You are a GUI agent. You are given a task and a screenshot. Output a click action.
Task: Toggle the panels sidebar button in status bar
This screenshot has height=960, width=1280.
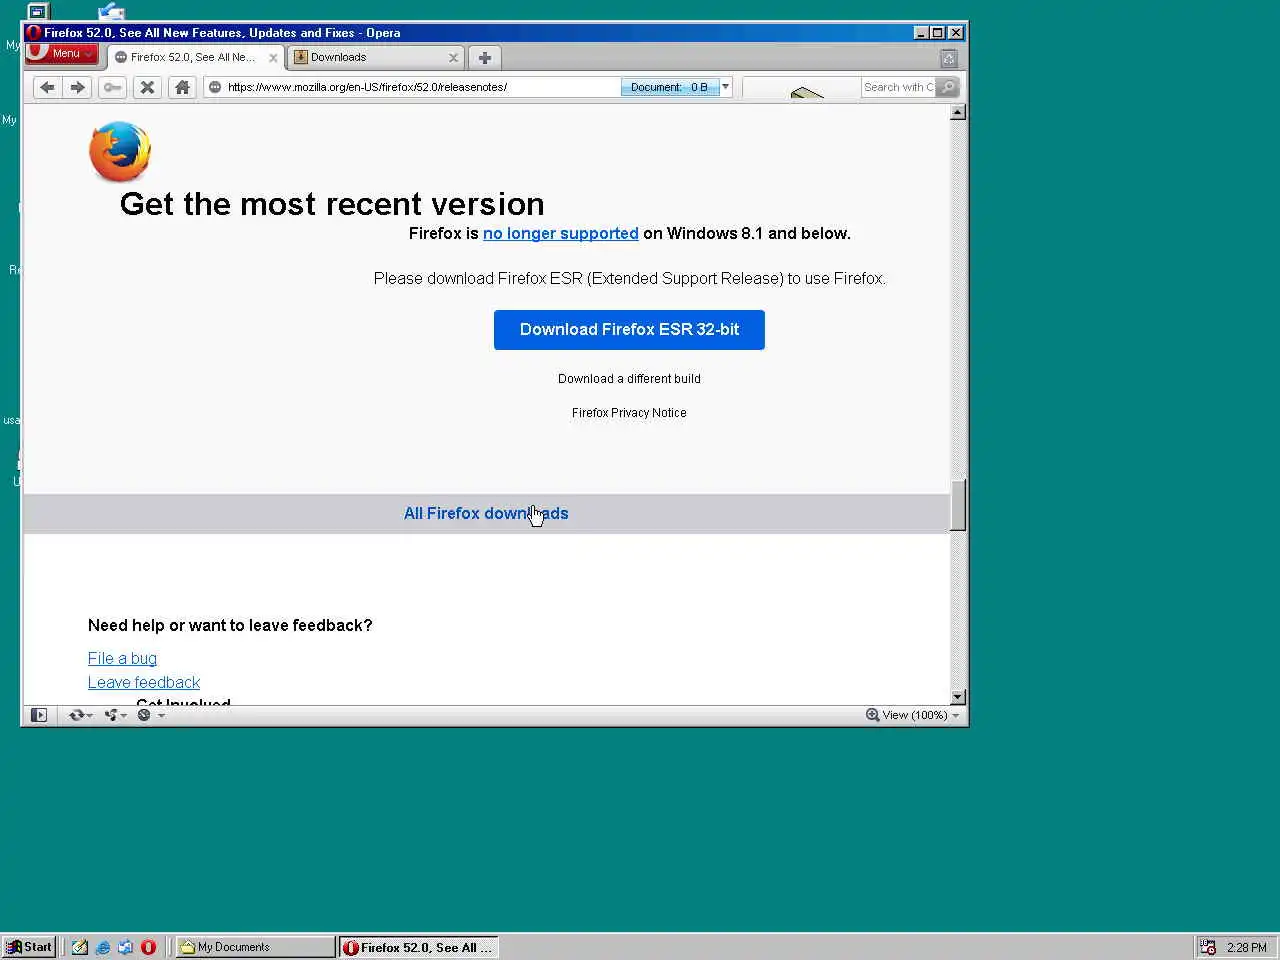coord(39,715)
